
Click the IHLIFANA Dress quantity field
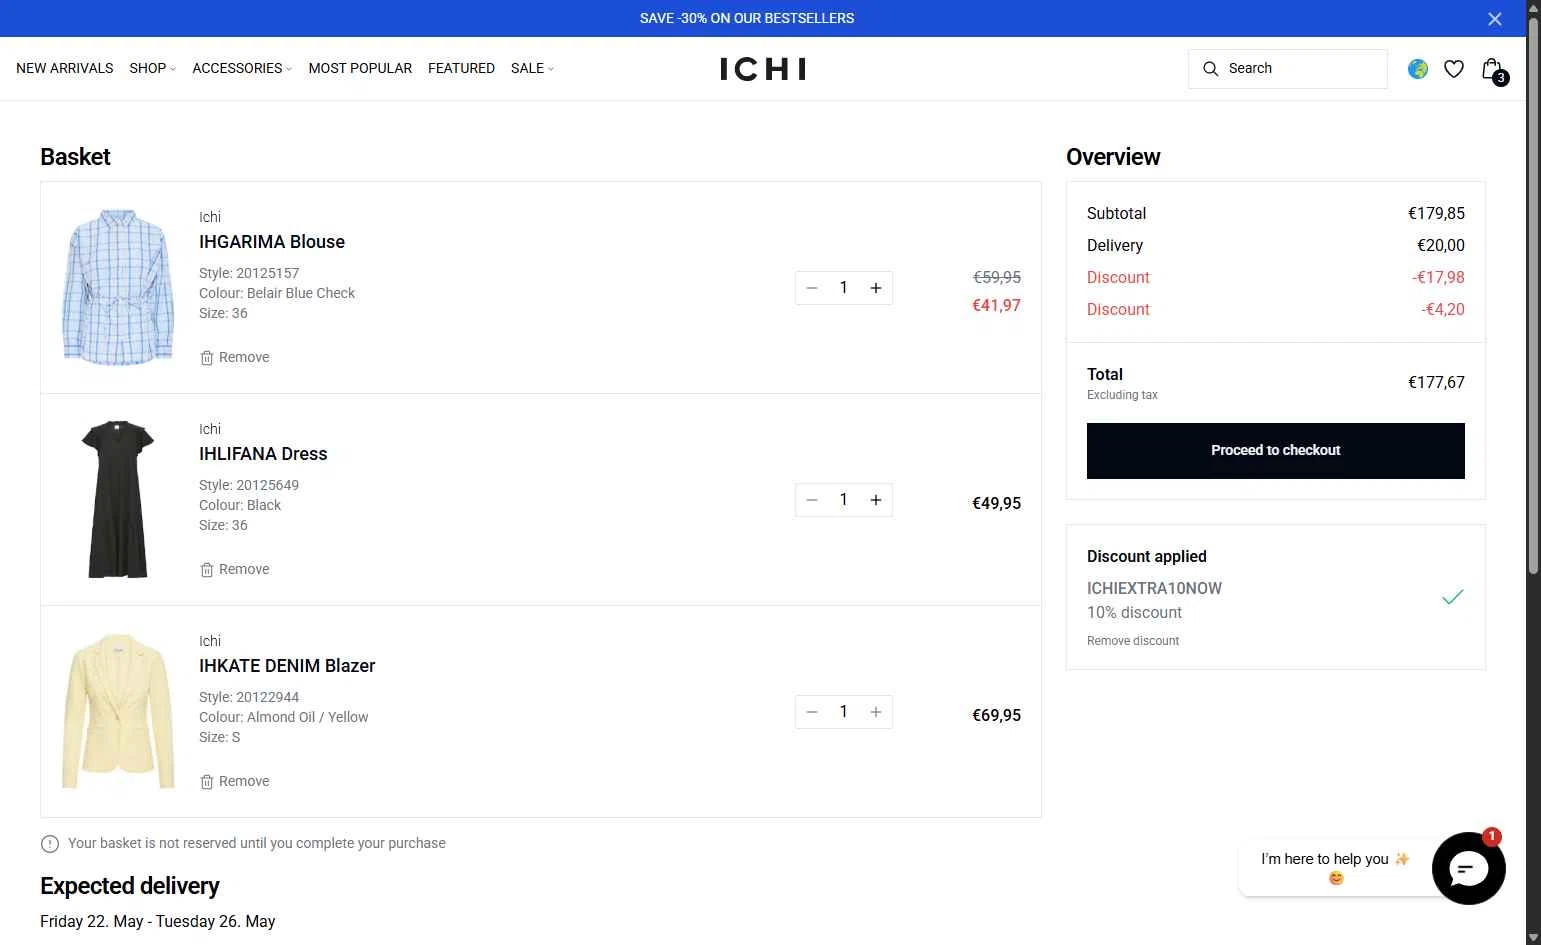click(x=844, y=500)
